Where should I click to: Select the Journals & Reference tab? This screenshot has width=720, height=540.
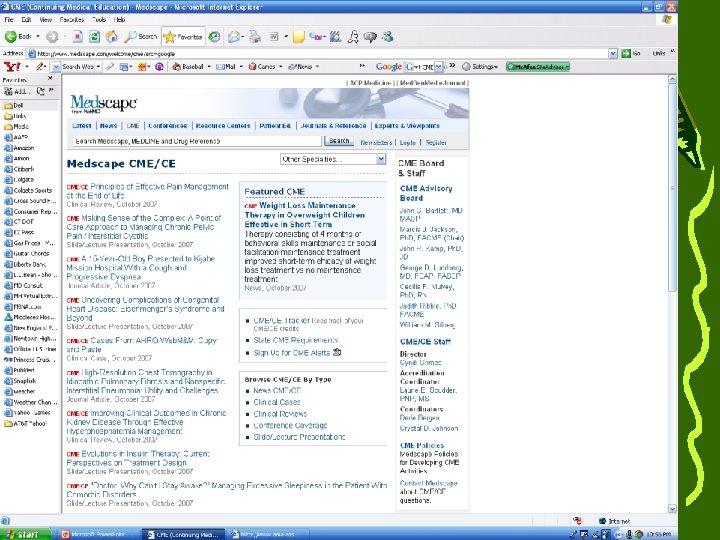point(333,125)
